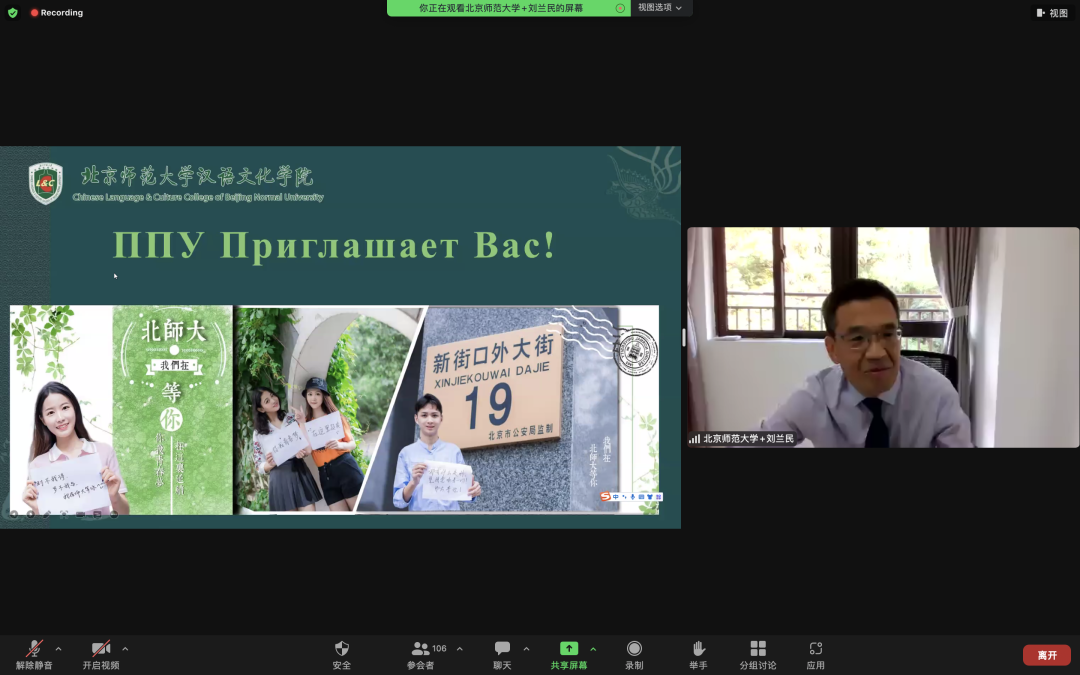Turn on the camera with 开启视频
The image size is (1080, 675).
click(101, 655)
